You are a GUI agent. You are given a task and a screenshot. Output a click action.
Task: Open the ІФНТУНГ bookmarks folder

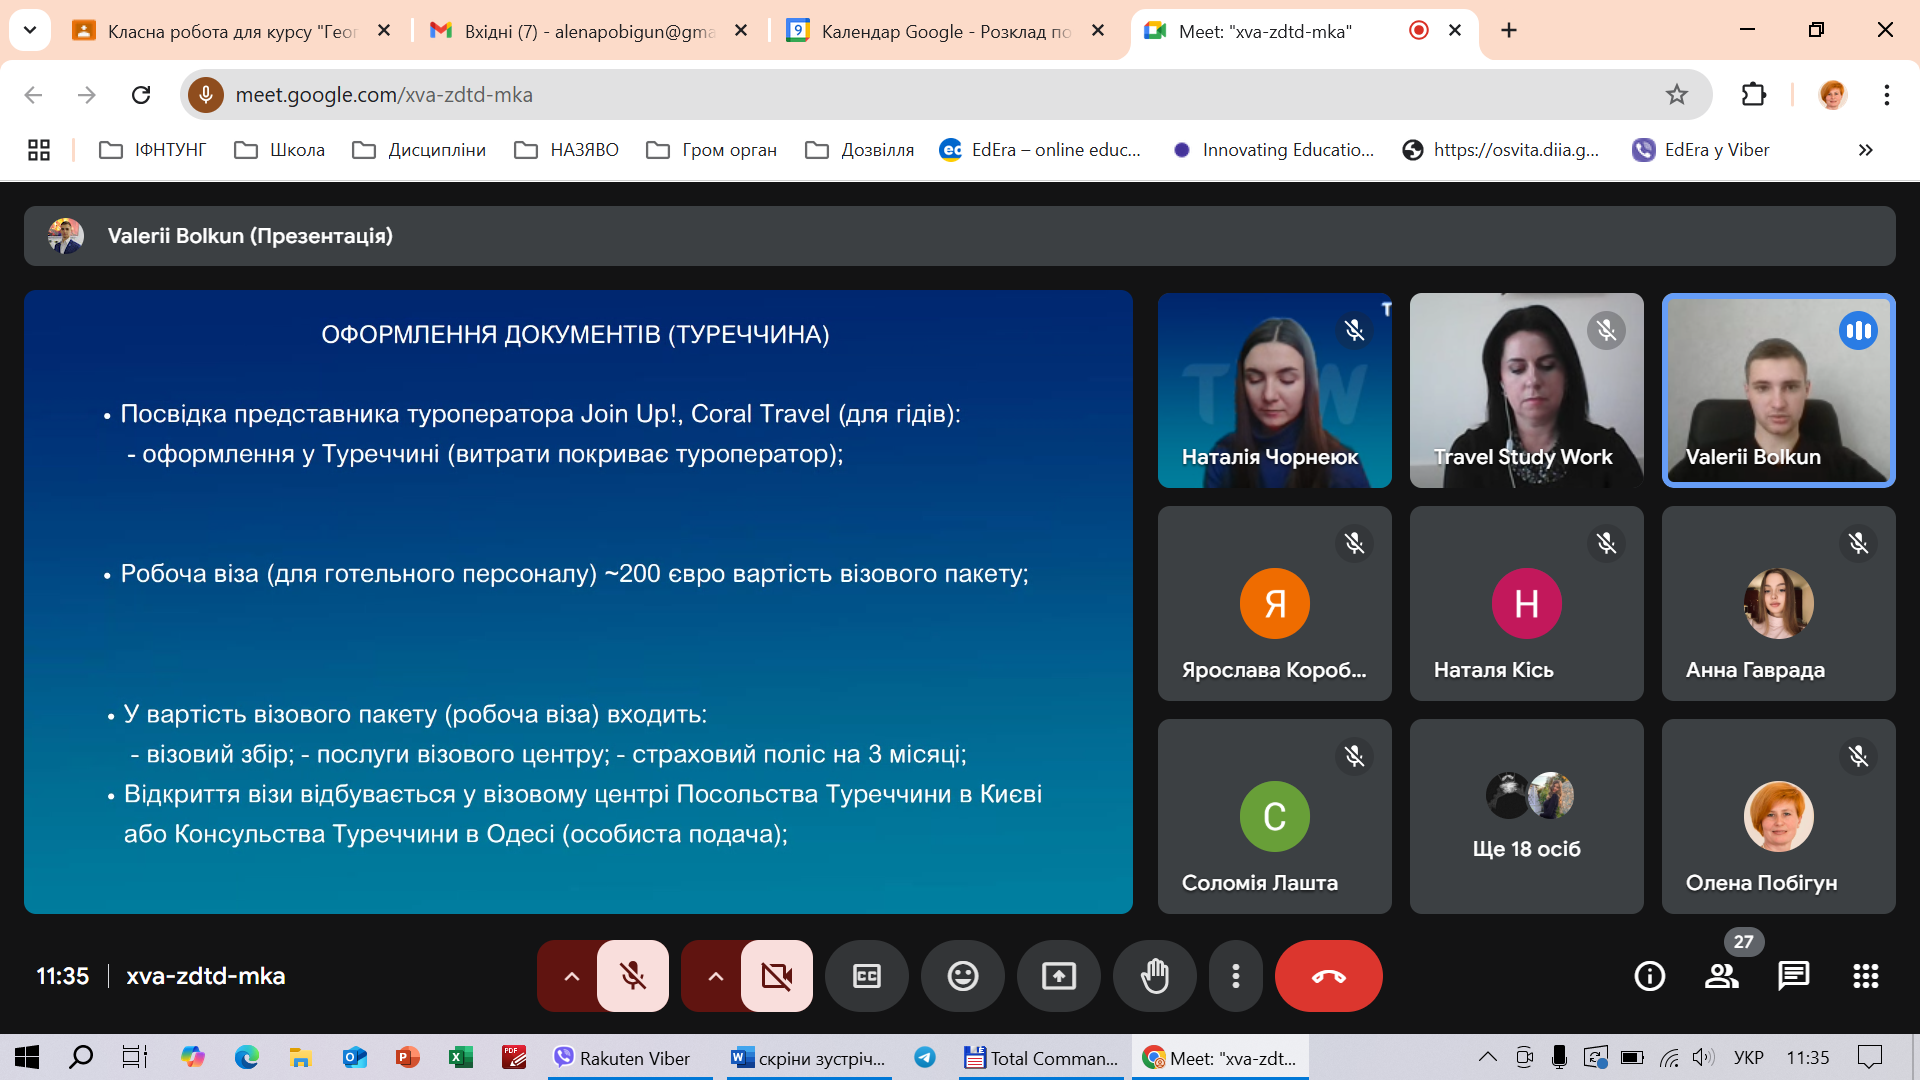click(153, 150)
